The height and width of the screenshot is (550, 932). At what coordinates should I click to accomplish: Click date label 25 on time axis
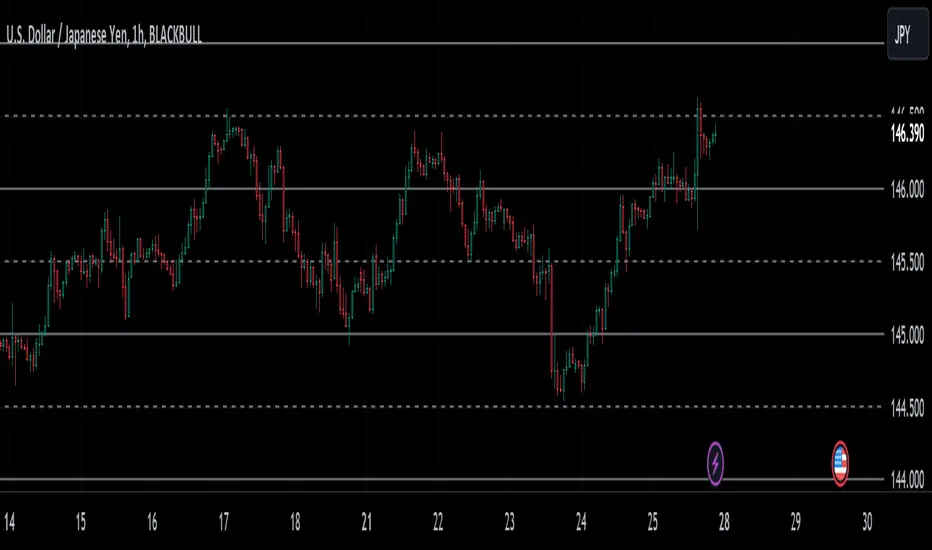(653, 522)
